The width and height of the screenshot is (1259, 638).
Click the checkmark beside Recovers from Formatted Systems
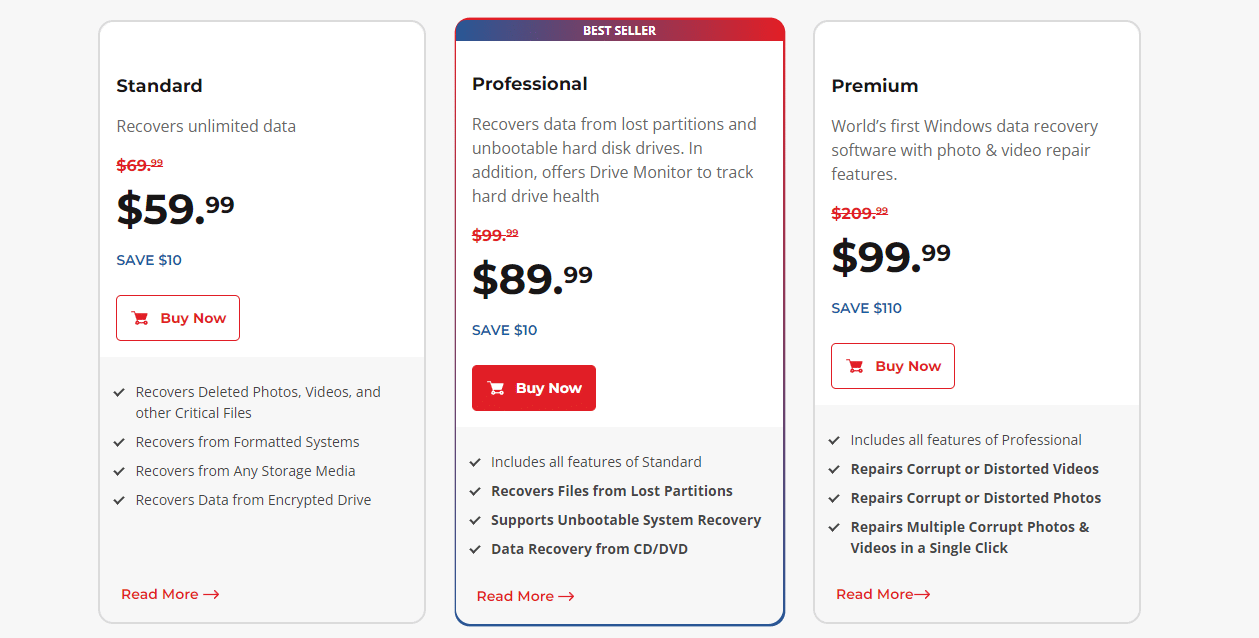click(120, 441)
